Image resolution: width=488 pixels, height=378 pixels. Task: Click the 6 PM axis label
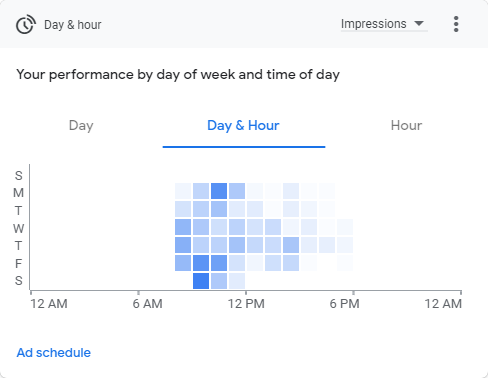344,304
